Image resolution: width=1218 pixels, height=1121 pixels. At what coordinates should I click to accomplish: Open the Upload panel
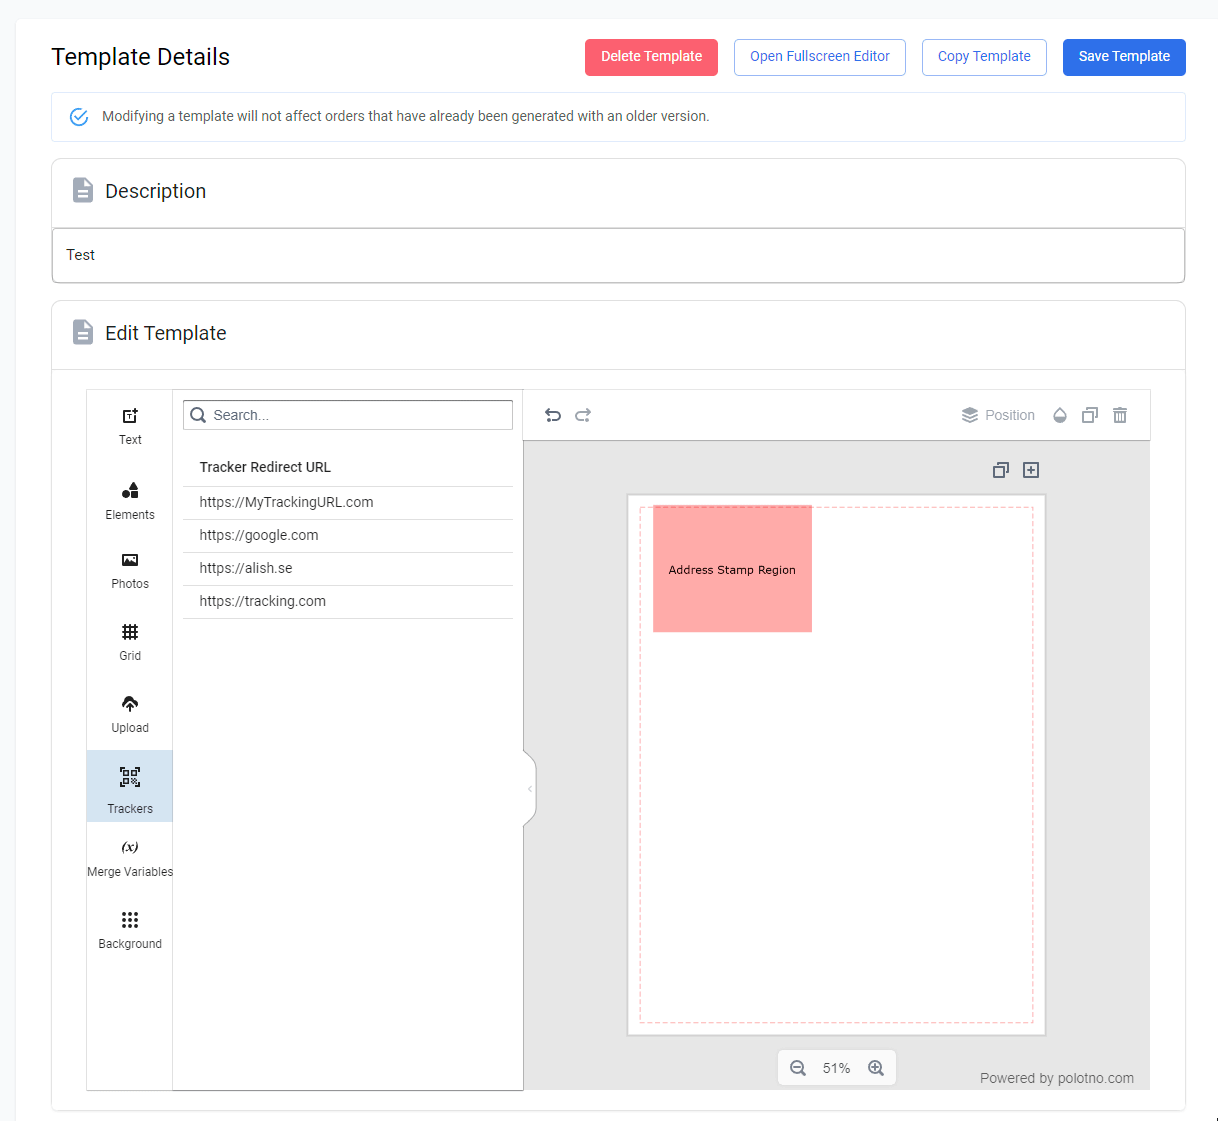coord(130,715)
